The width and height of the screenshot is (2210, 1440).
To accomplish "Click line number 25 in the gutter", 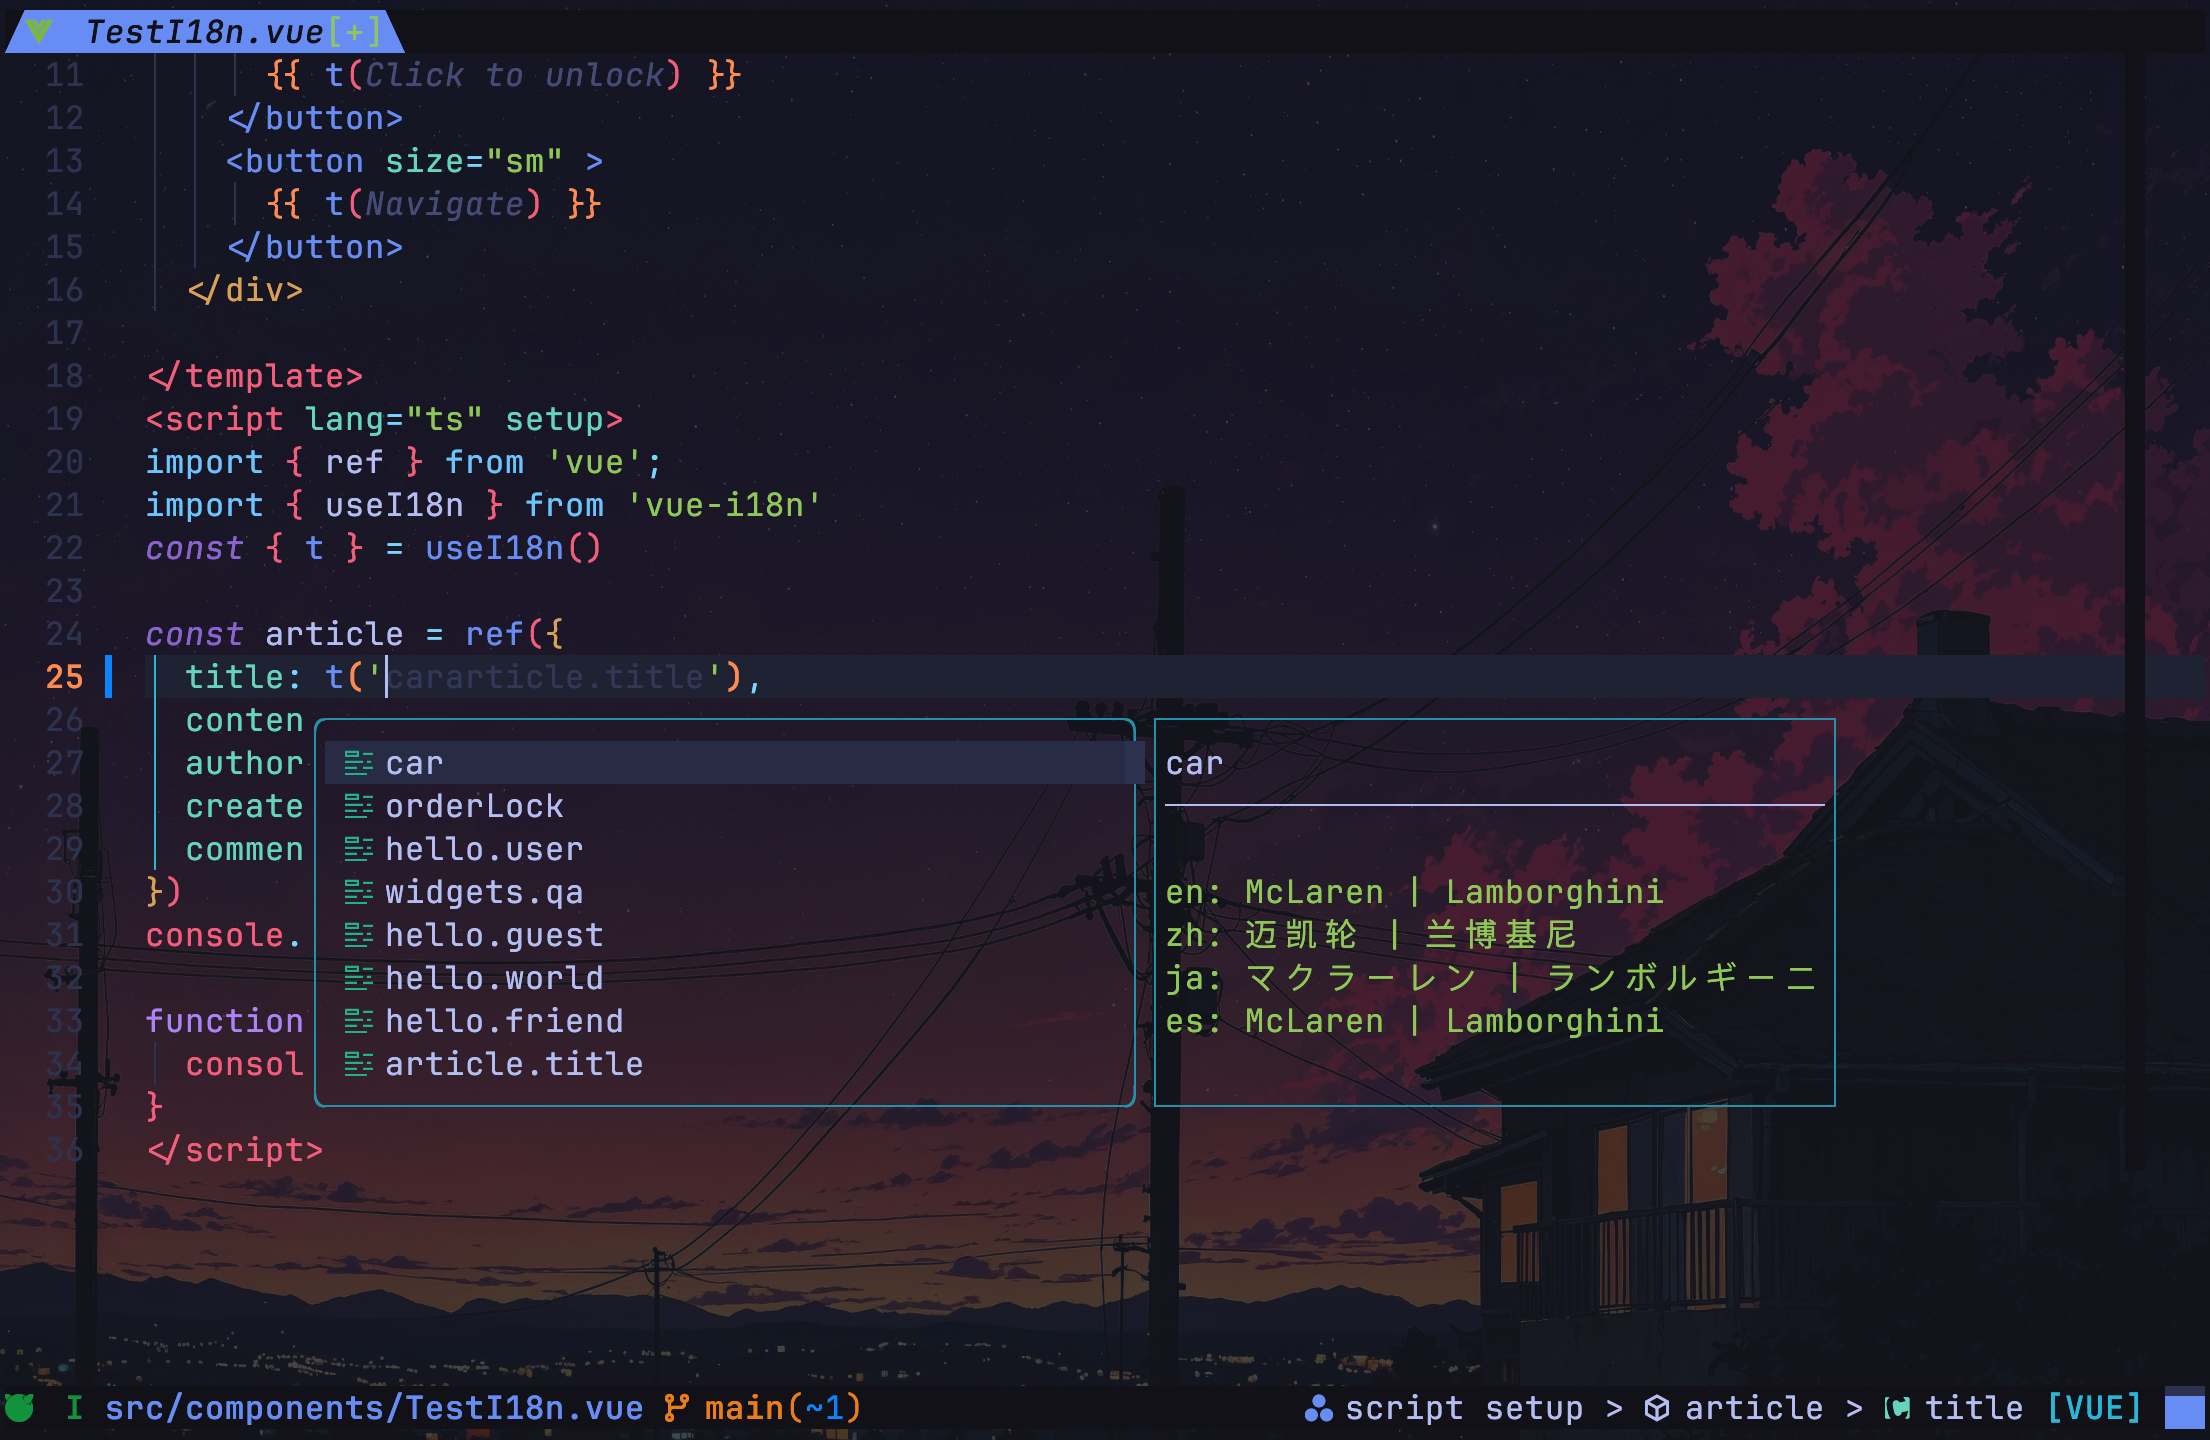I will pos(65,677).
